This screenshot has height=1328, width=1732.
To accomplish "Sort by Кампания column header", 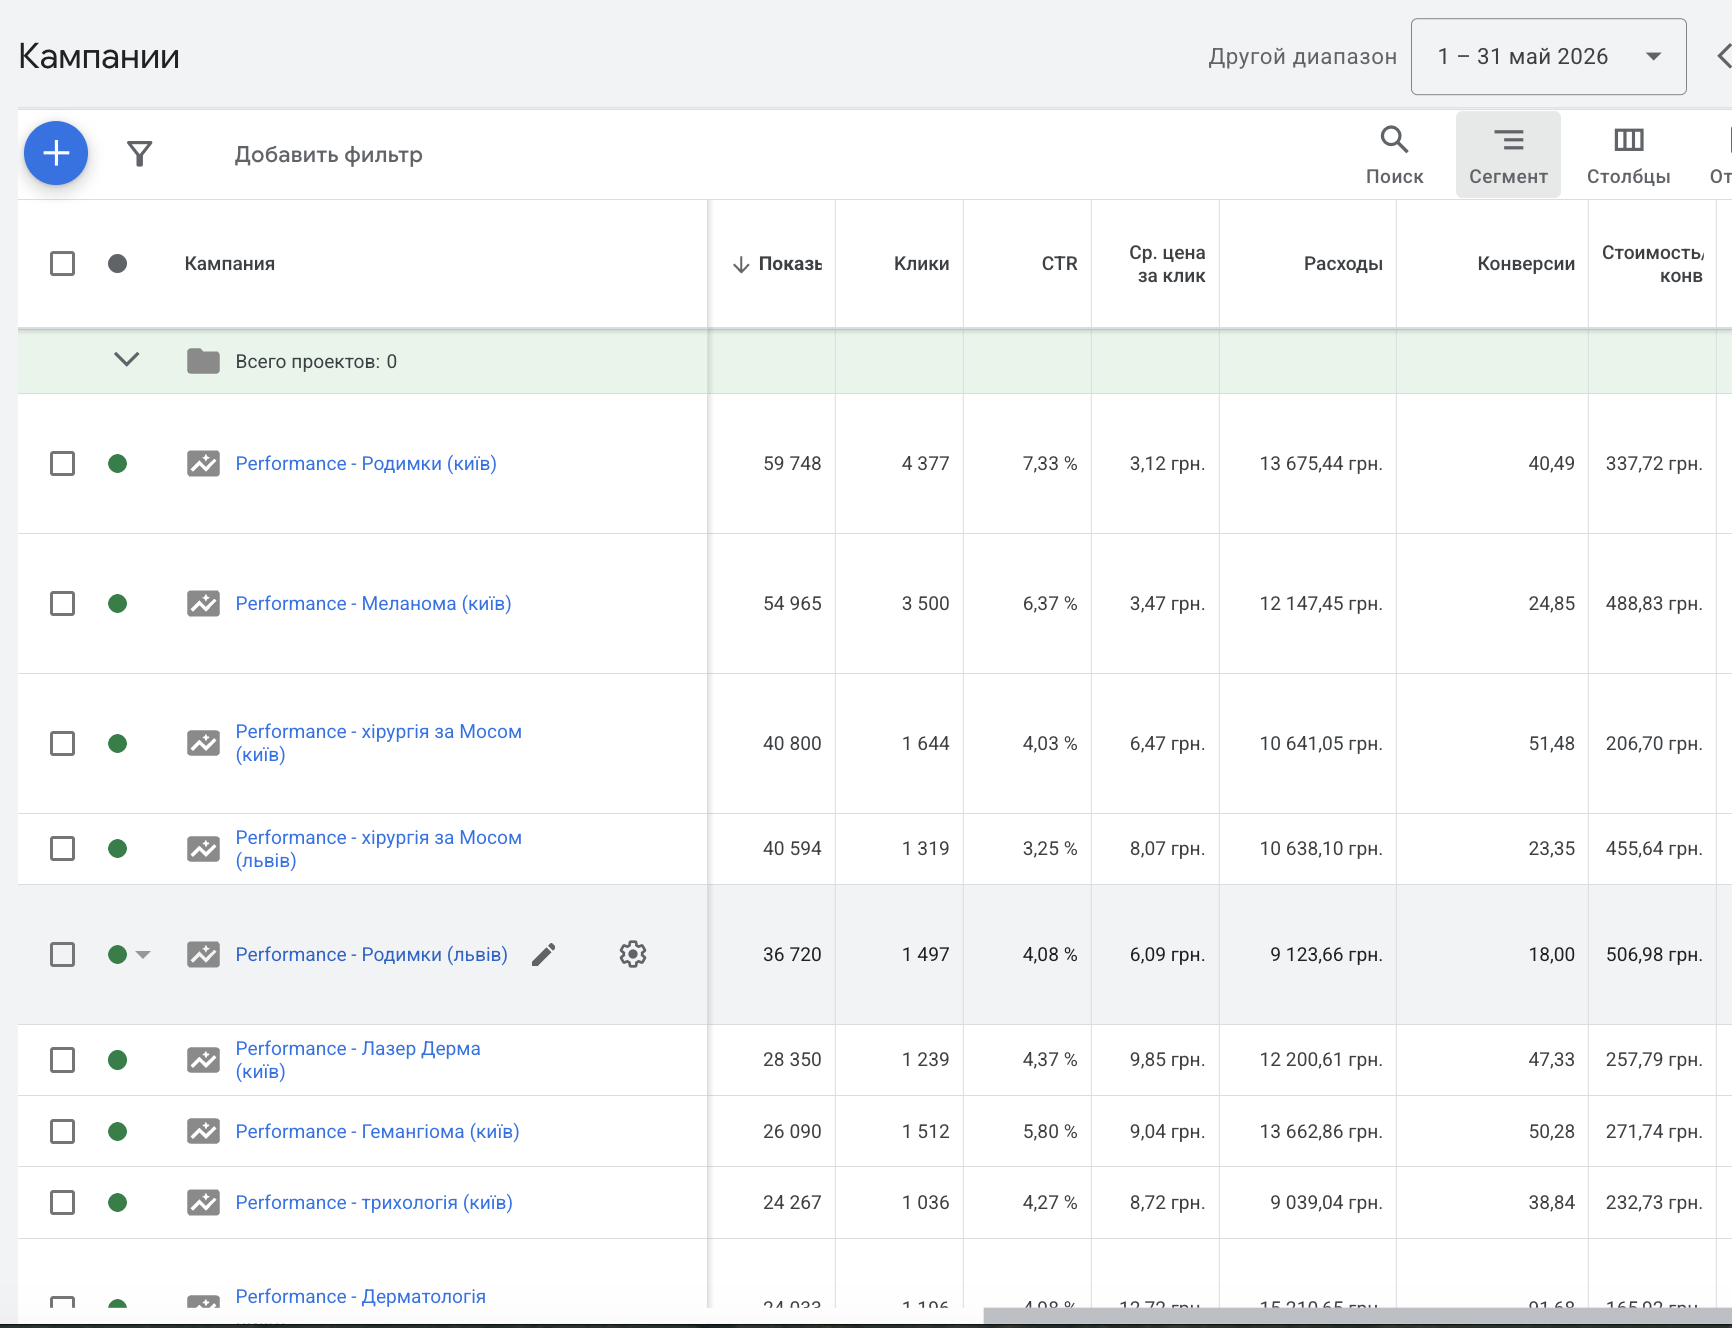I will click(229, 264).
